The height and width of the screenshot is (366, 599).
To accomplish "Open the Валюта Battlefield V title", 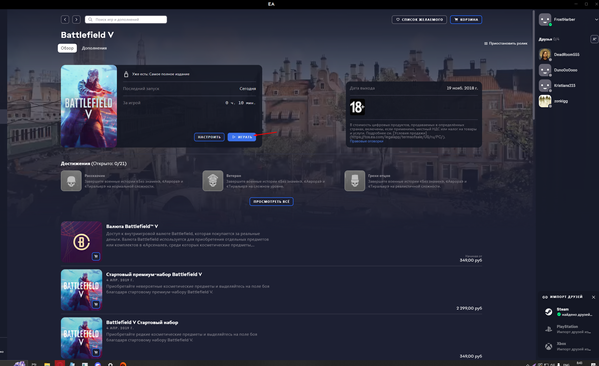I will 132,227.
